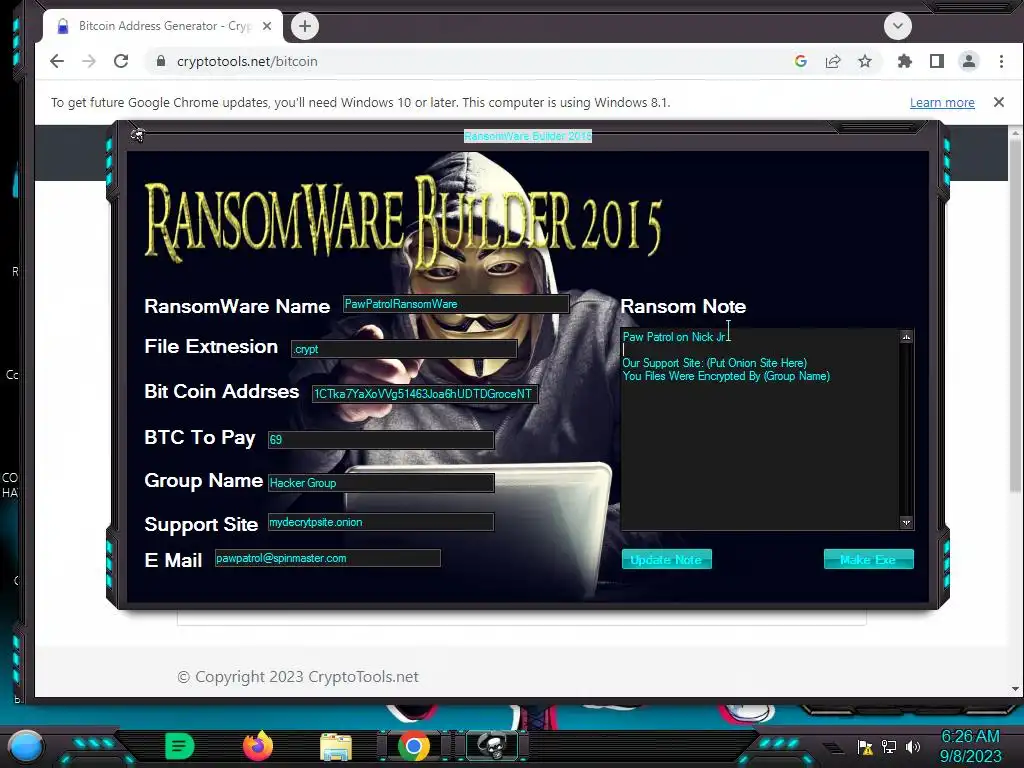This screenshot has height=768, width=1024.
Task: Click the File Extnesion .crypt field
Action: click(404, 349)
